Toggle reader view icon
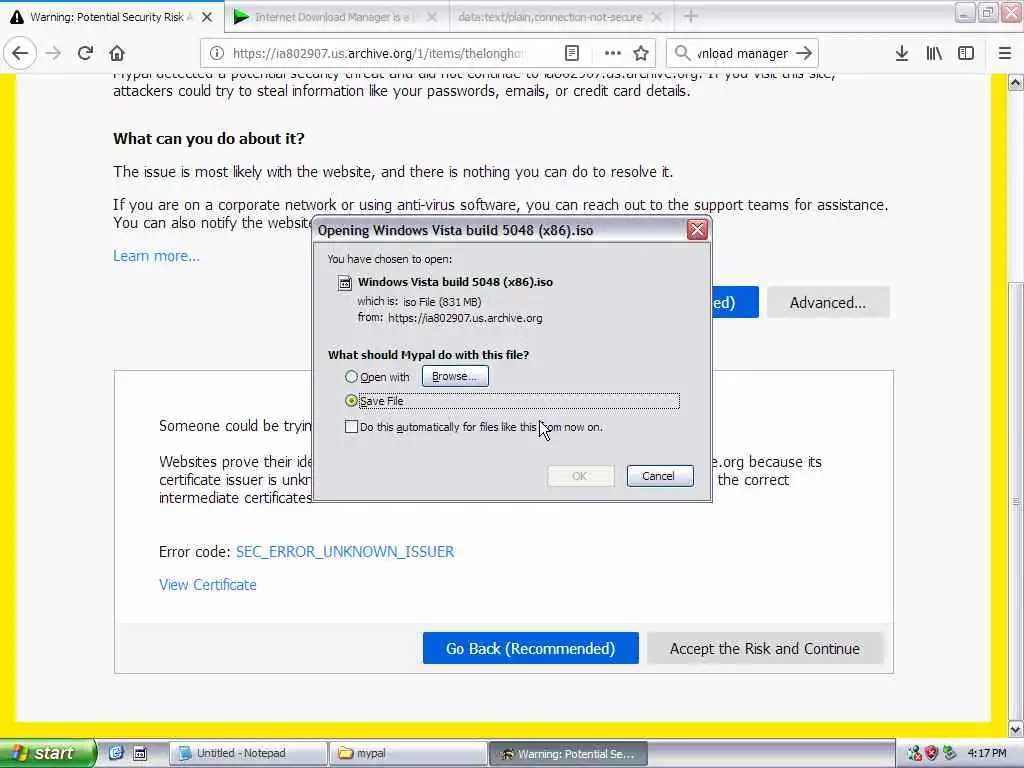 571,53
